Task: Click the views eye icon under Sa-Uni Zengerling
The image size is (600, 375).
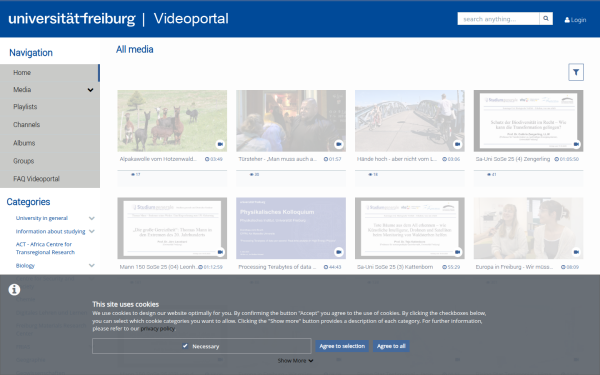Action: click(489, 174)
